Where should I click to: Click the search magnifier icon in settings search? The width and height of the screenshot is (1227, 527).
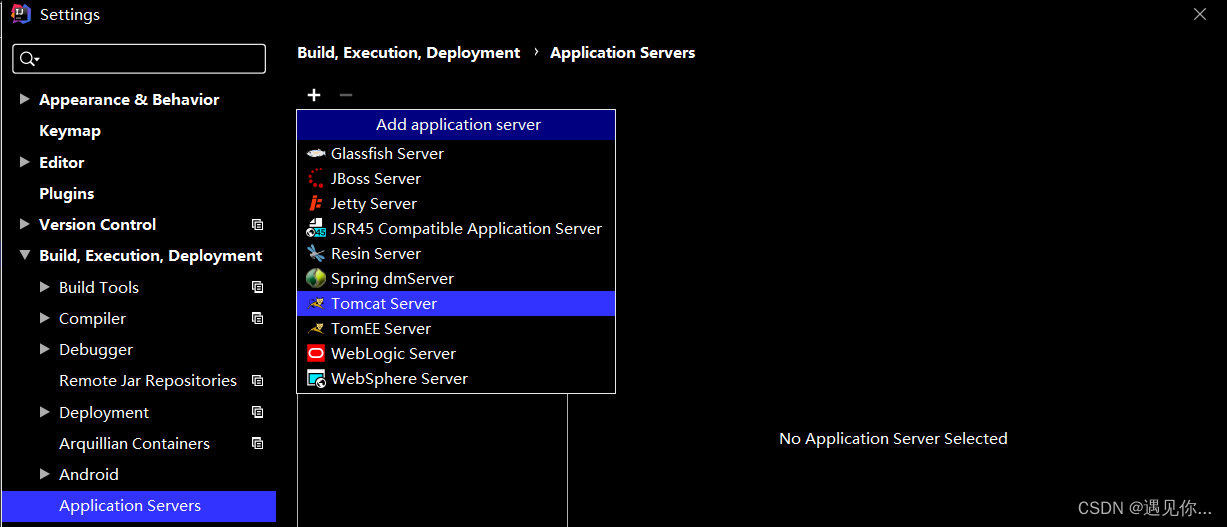coord(29,59)
